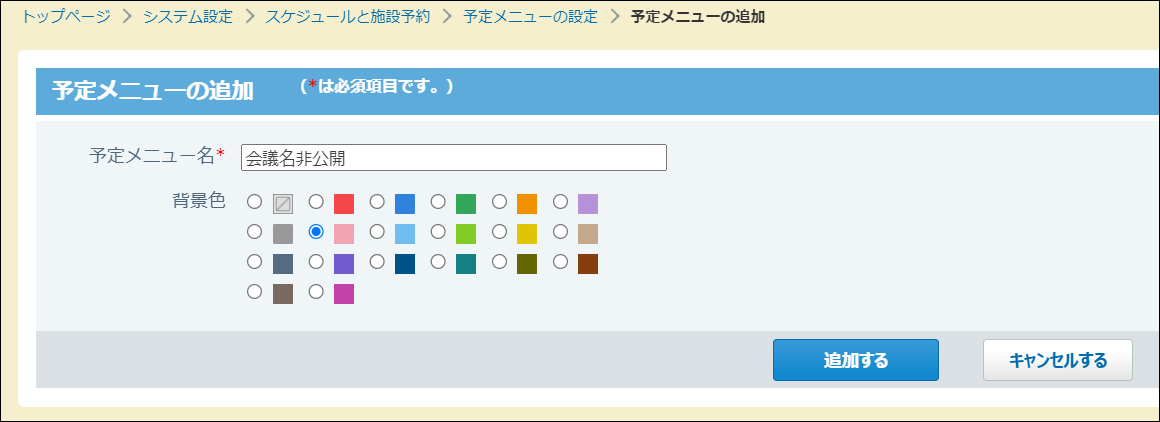The image size is (1160, 422).
Task: Select the green background color swatch
Action: tap(466, 204)
